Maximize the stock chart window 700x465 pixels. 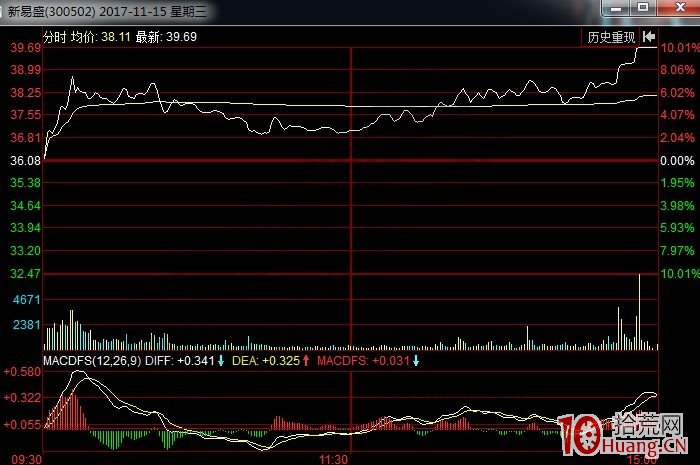(x=643, y=8)
